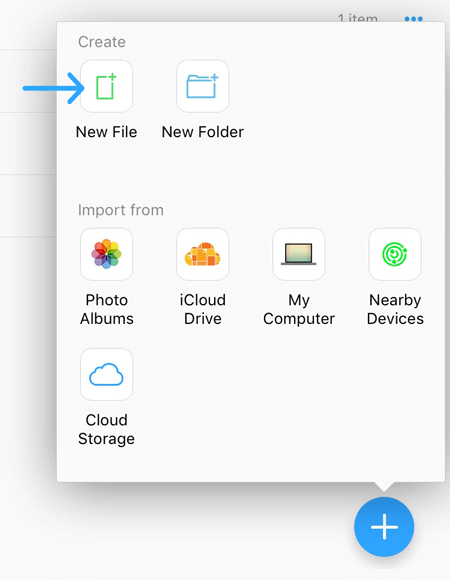
Task: Choose the orange iCloud Drive icon
Action: tap(203, 254)
